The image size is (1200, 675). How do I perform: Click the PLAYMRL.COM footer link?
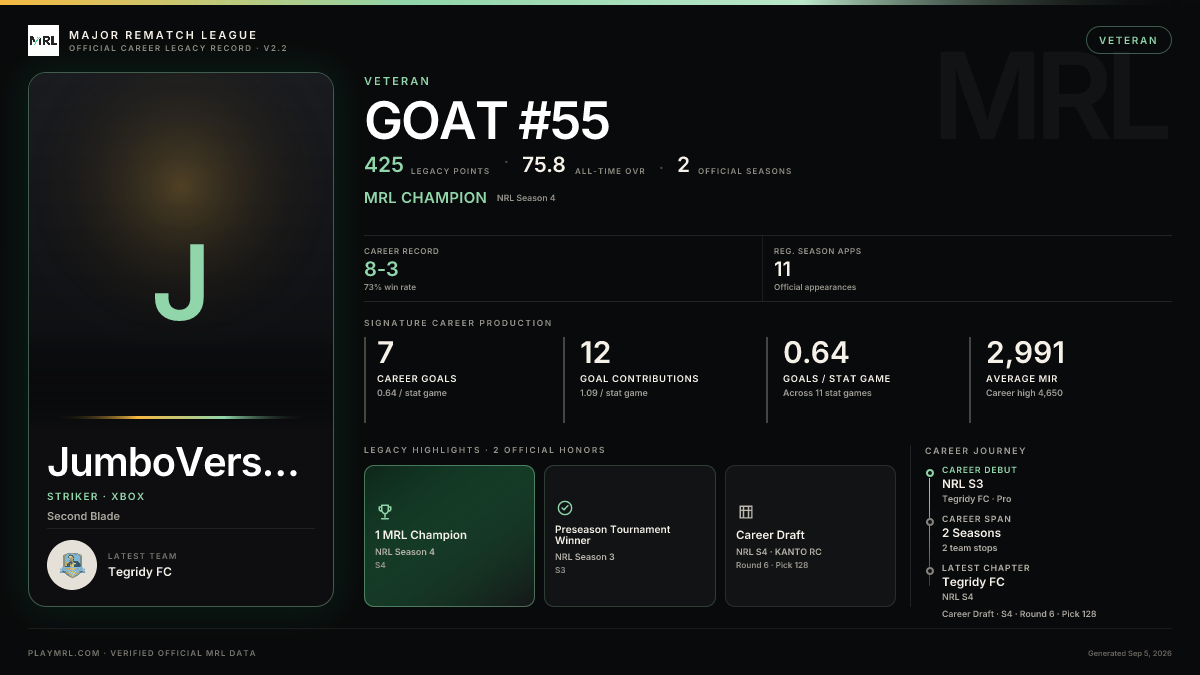pos(64,653)
